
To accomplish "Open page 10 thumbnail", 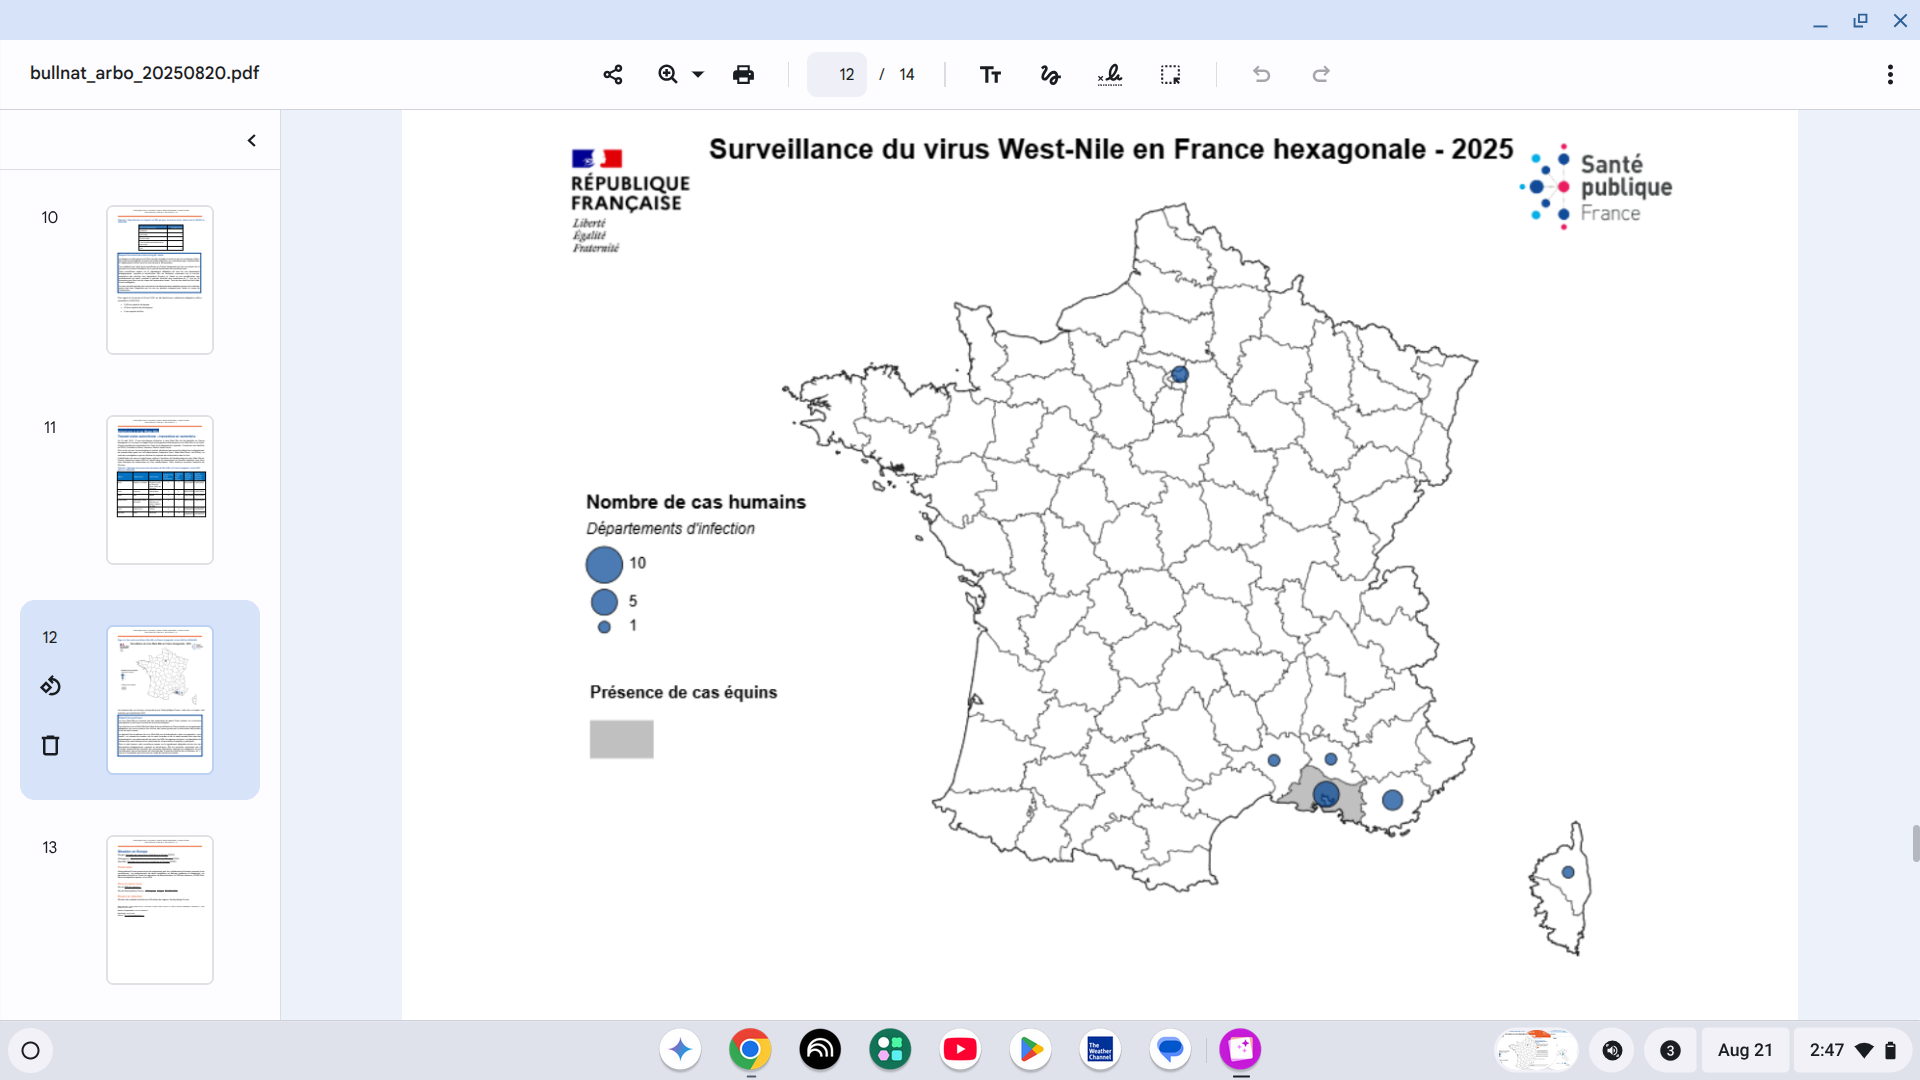I will [x=160, y=280].
